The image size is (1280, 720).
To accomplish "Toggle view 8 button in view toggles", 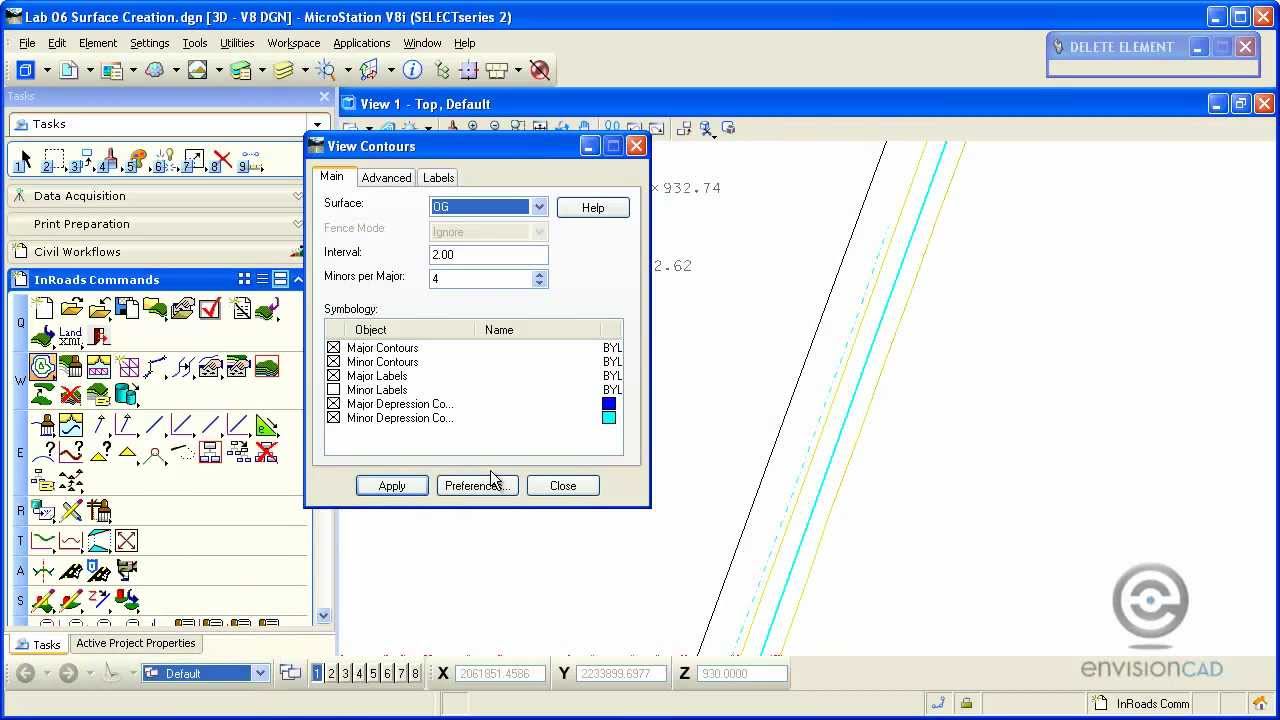I will tap(415, 673).
